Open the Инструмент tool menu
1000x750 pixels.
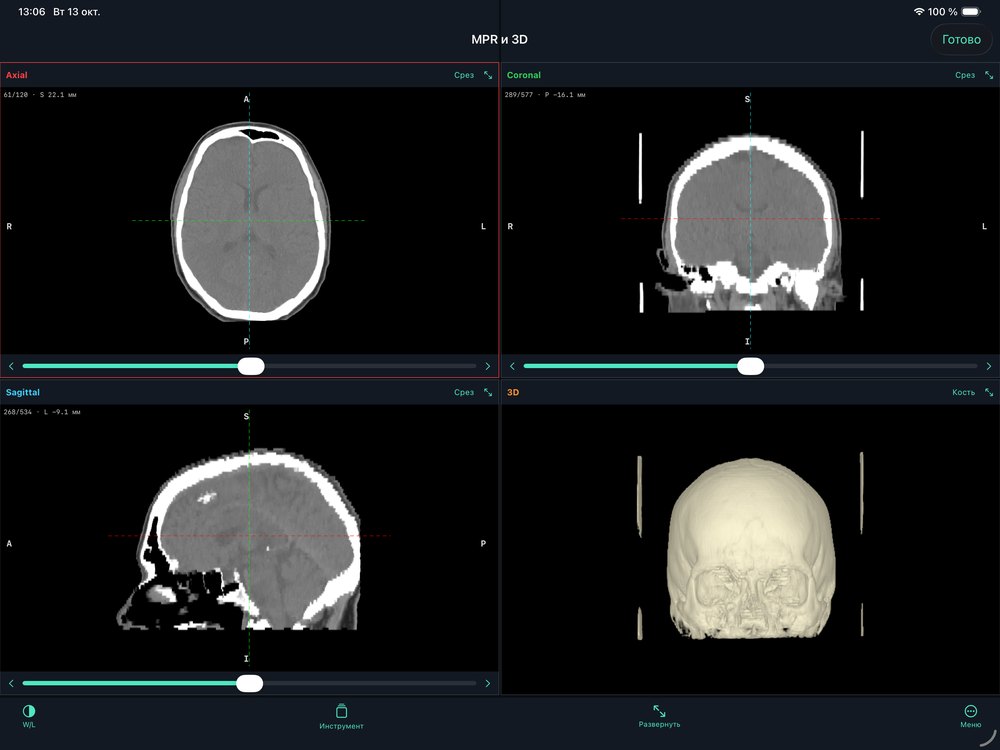(341, 716)
